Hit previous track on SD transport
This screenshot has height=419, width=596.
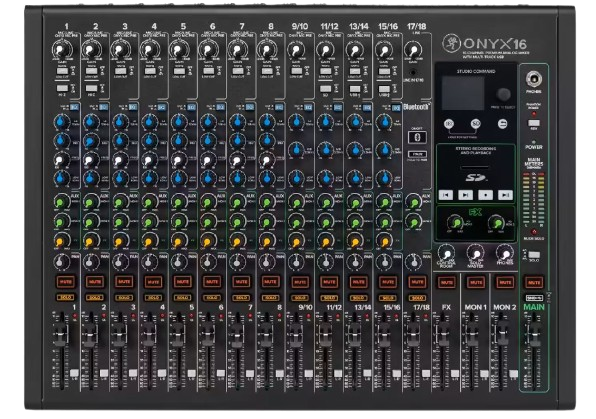[x=445, y=195]
